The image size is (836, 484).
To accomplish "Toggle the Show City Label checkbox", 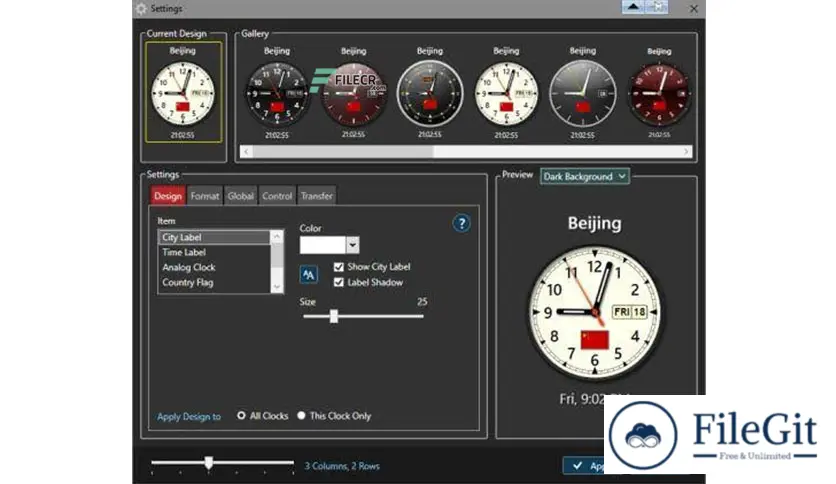I will tap(339, 267).
